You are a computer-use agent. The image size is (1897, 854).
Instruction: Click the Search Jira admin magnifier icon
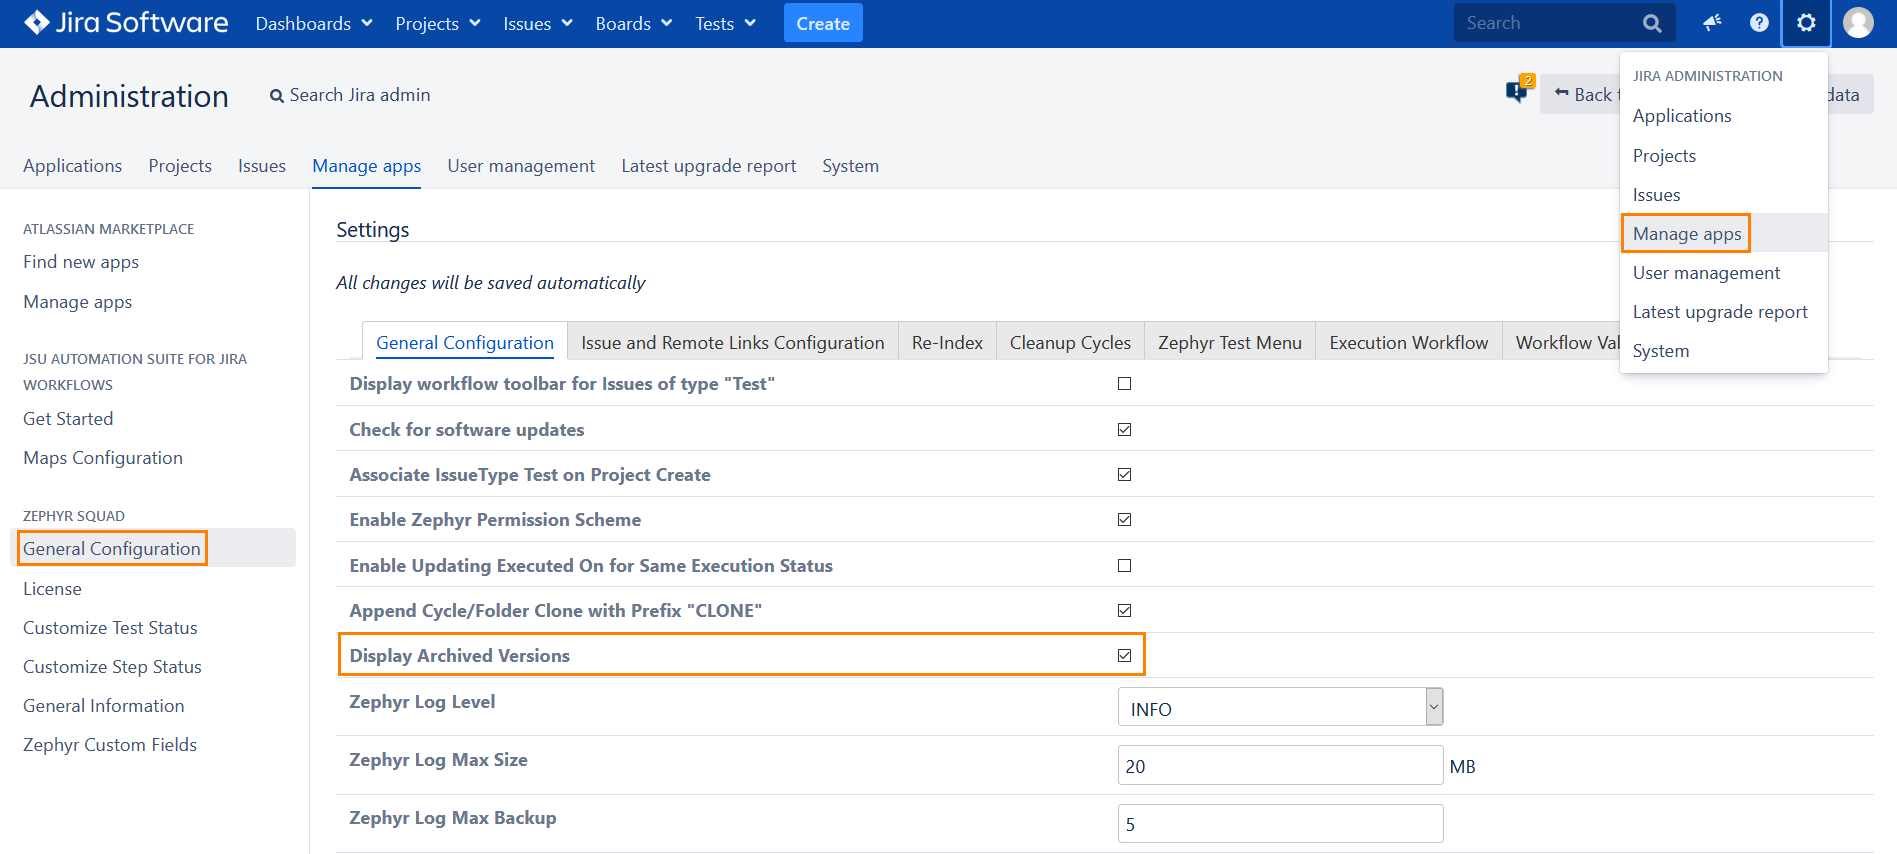[277, 96]
